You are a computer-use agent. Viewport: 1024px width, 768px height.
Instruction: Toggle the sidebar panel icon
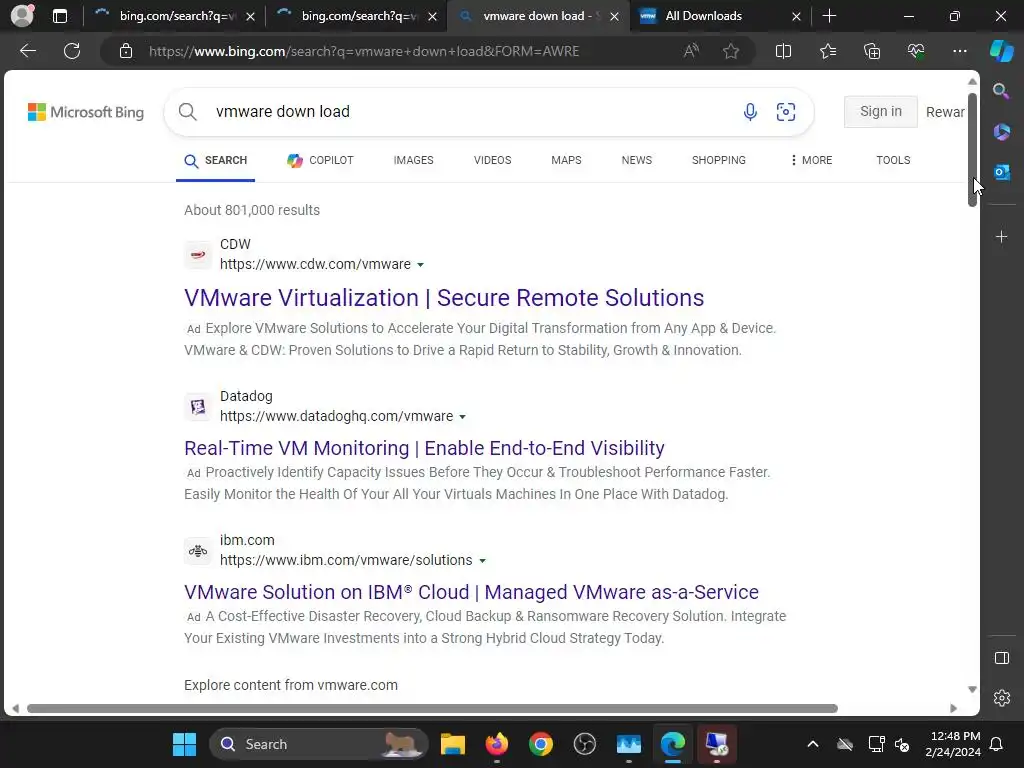pyautogui.click(x=1001, y=658)
